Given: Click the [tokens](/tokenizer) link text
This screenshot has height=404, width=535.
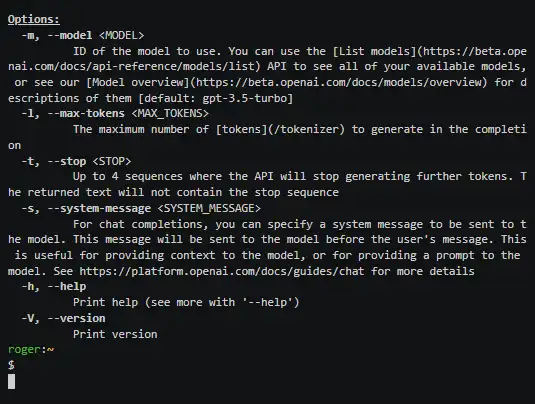Looking at the screenshot, I should click(x=280, y=129).
